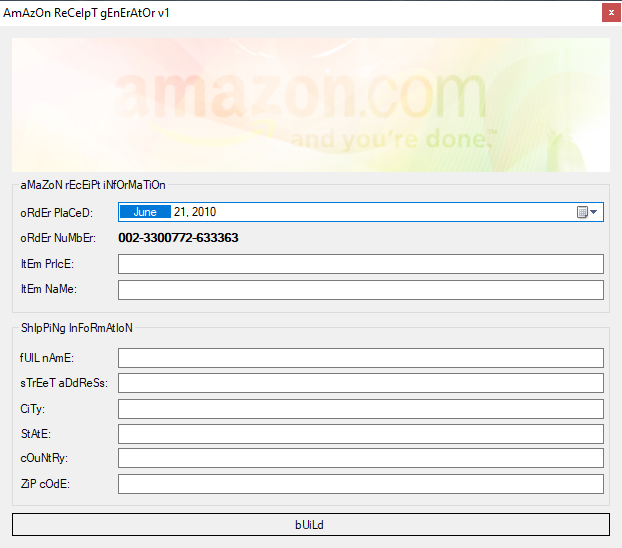Select the year '2010' in order date

203,212
